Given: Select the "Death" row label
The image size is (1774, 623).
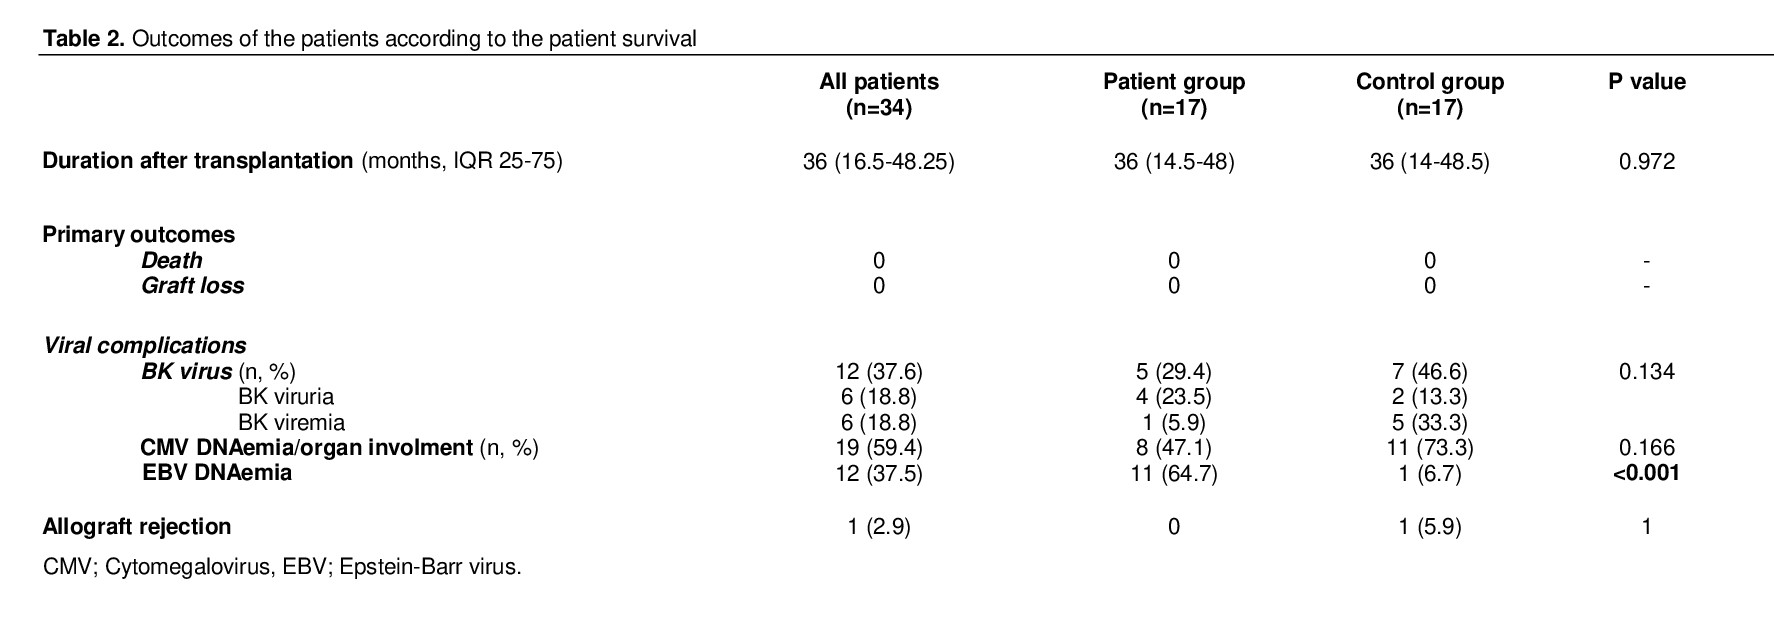Looking at the screenshot, I should point(172,261).
